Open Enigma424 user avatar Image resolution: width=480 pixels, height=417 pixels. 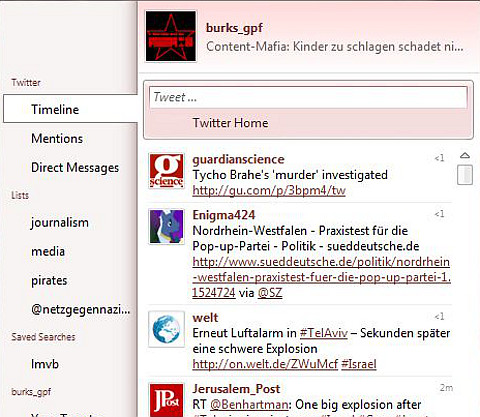tap(166, 226)
